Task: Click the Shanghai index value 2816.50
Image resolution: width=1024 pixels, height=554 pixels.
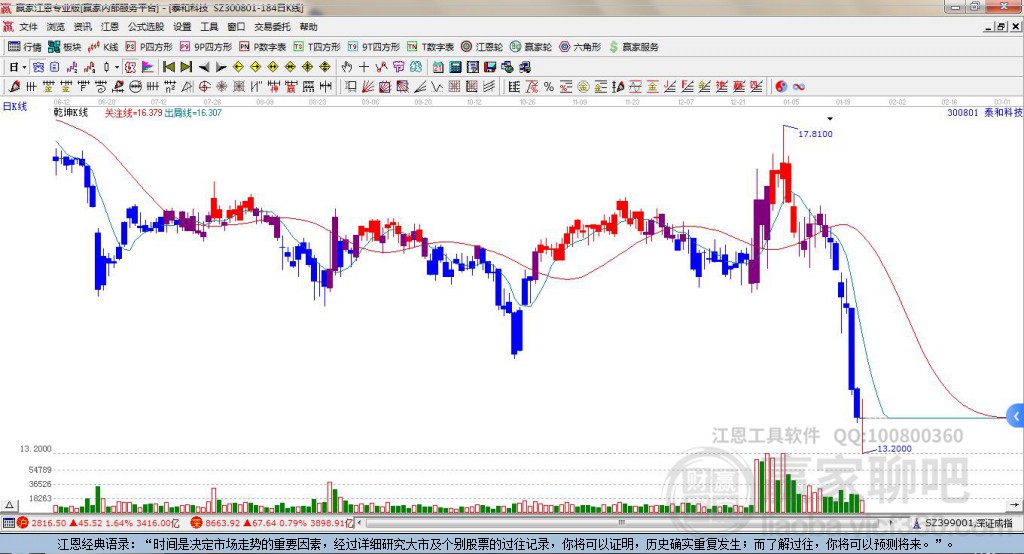Action: click(48, 523)
